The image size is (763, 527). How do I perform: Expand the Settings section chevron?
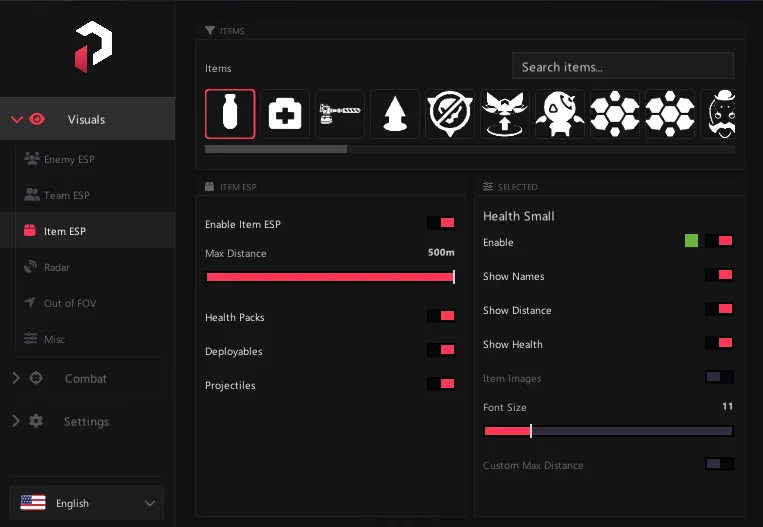pyautogui.click(x=16, y=421)
